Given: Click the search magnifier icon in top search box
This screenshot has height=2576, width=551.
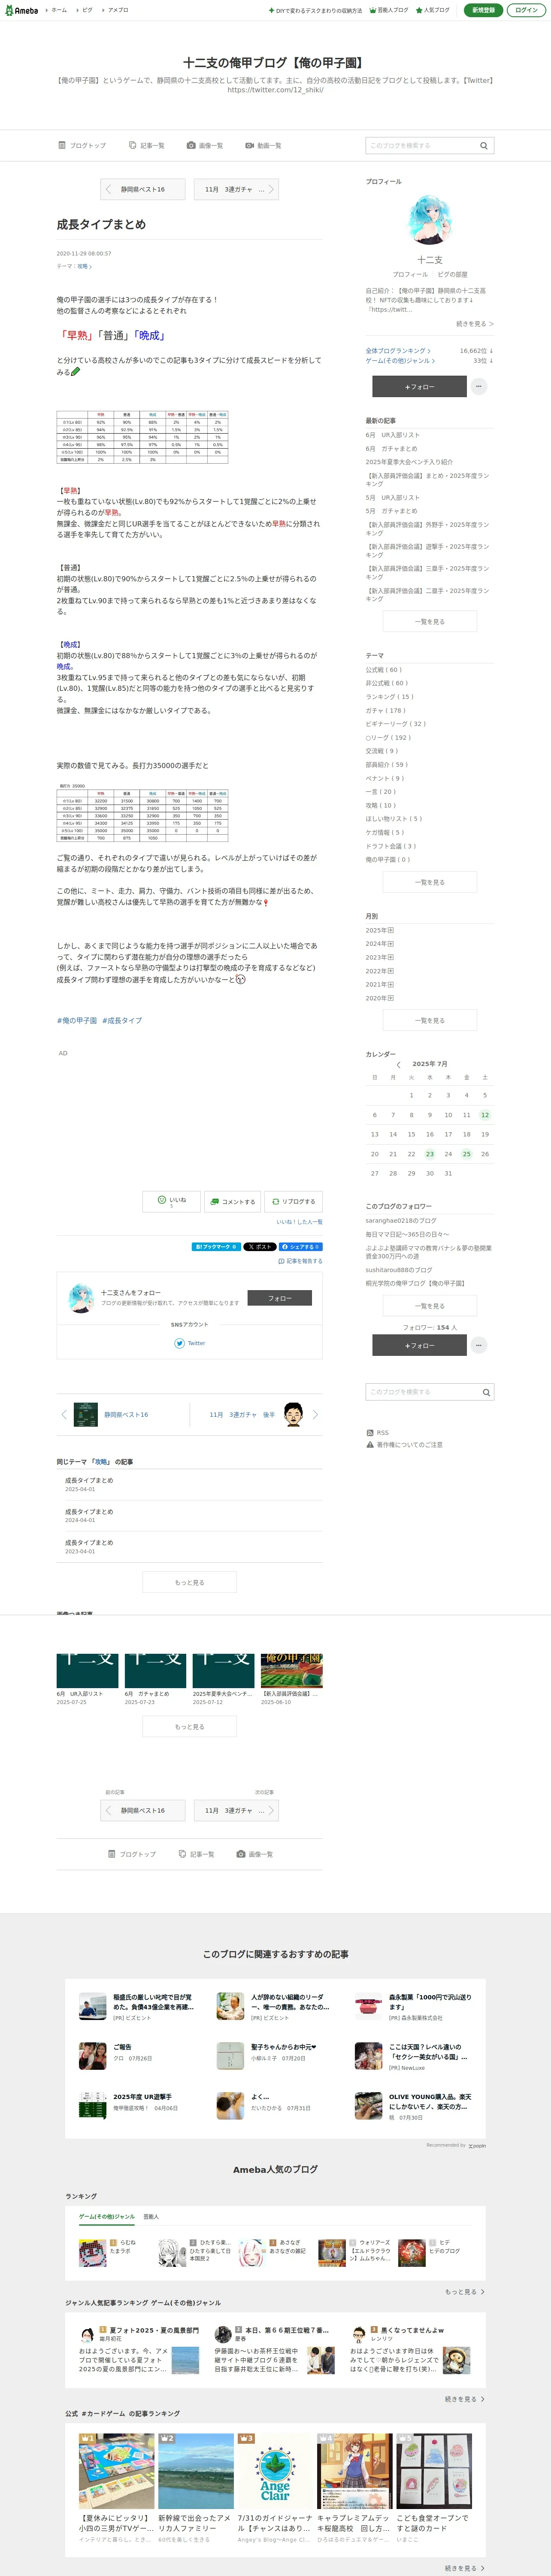Looking at the screenshot, I should pyautogui.click(x=484, y=146).
